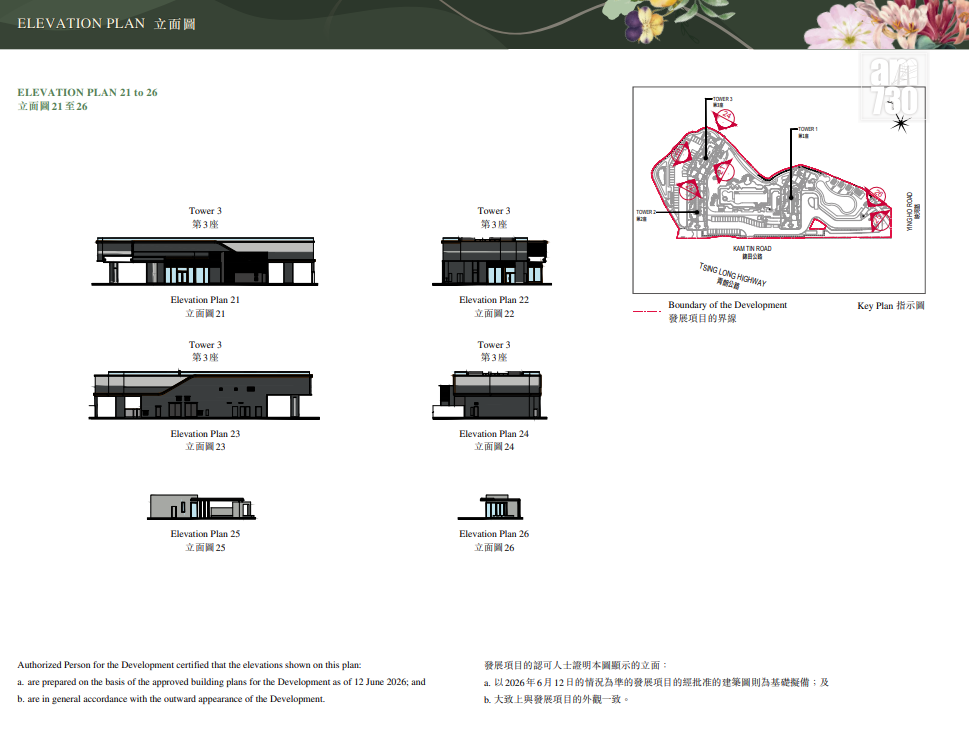Click the am730 watermark logo

click(894, 86)
